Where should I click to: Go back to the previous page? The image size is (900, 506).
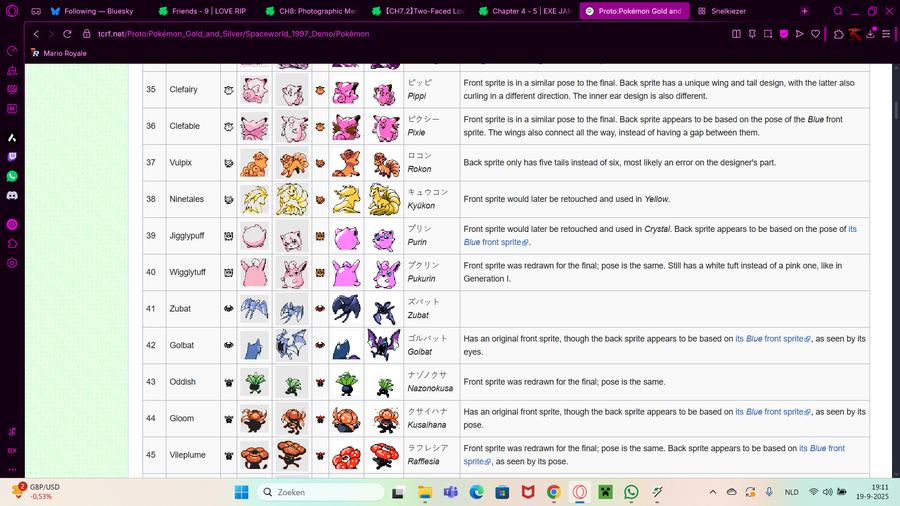coord(36,34)
